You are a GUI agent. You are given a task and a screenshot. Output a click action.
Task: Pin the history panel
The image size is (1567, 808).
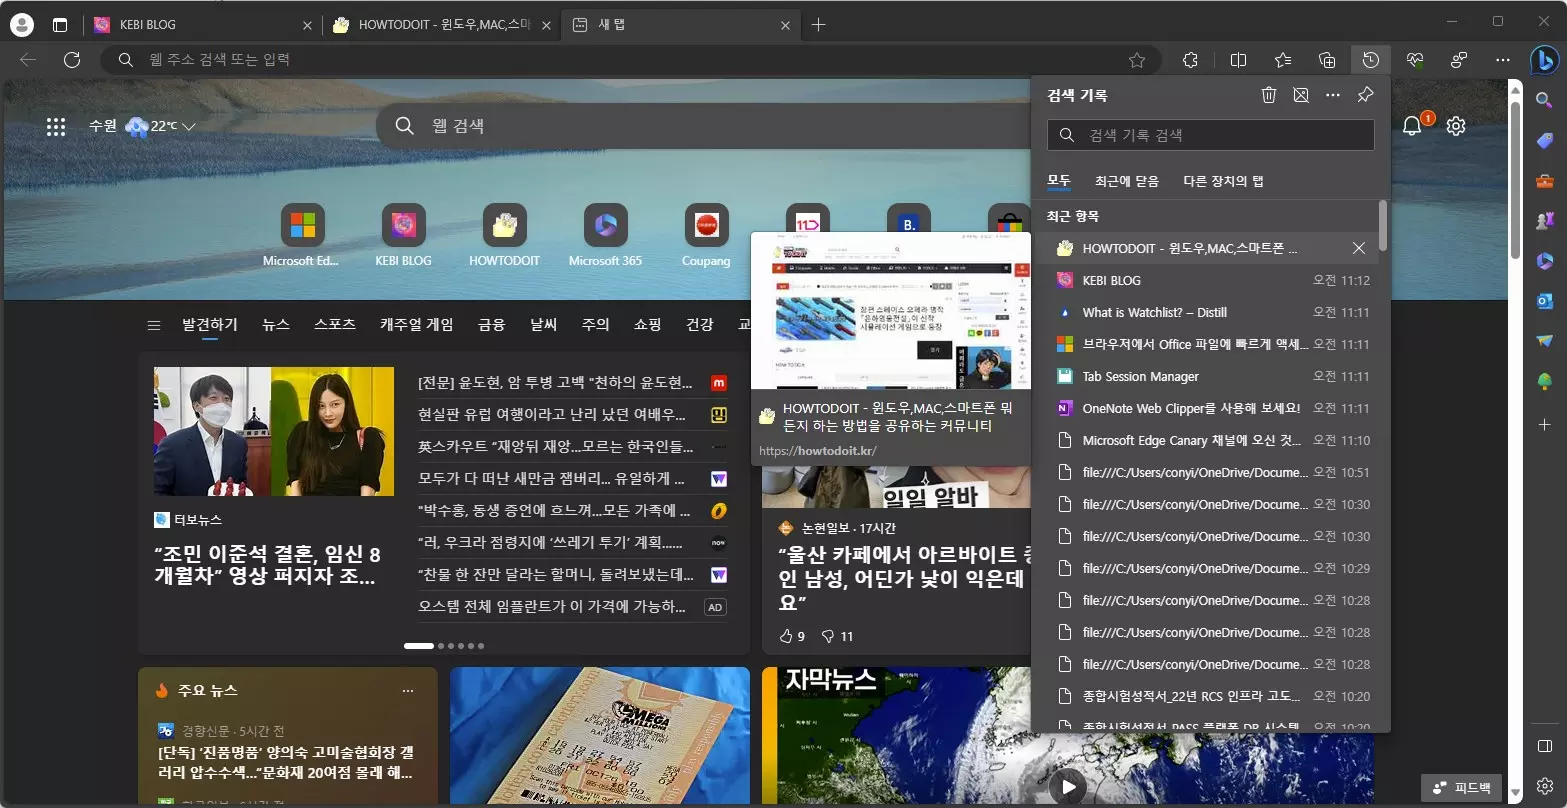coord(1365,95)
